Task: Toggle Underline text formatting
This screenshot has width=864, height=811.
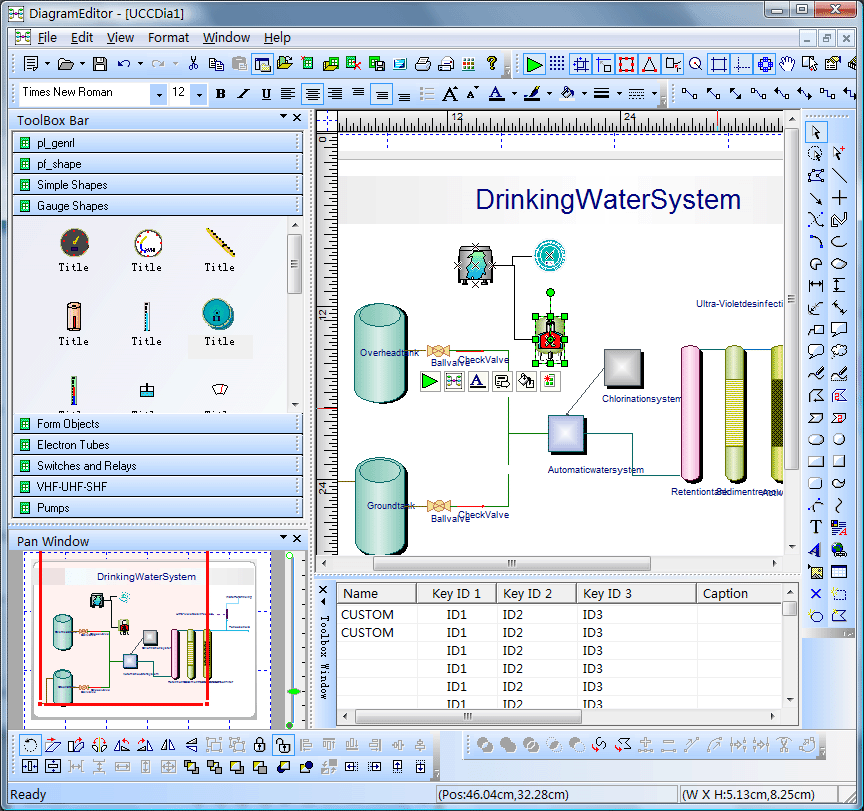Action: point(266,94)
